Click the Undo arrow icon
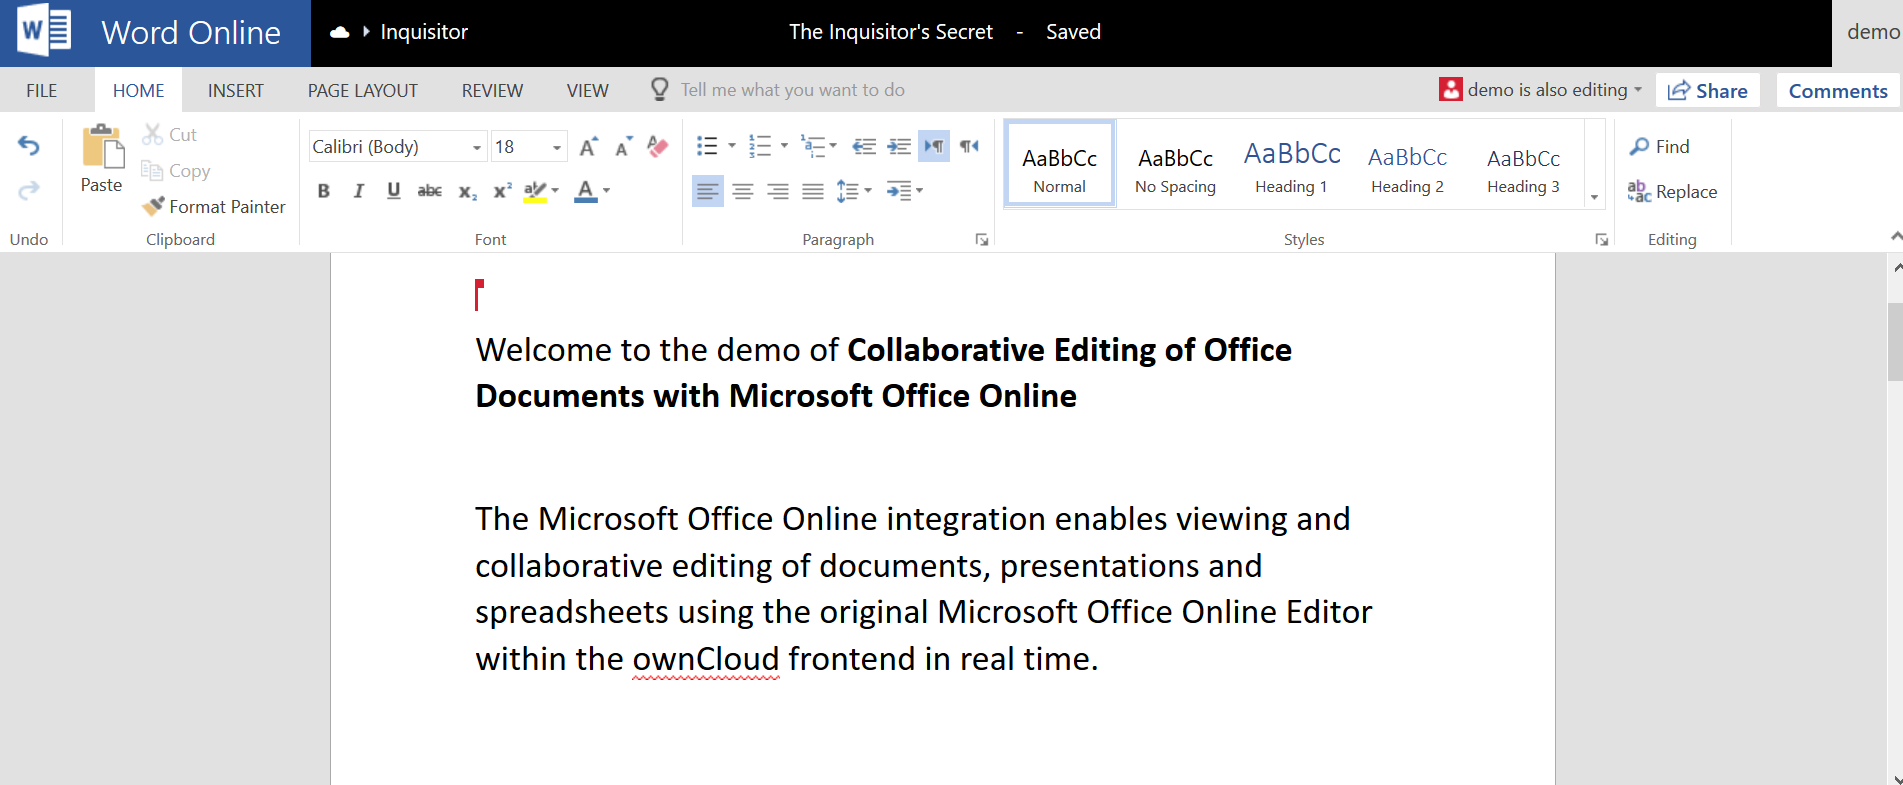Screen dimensions: 1903x785 (29, 146)
